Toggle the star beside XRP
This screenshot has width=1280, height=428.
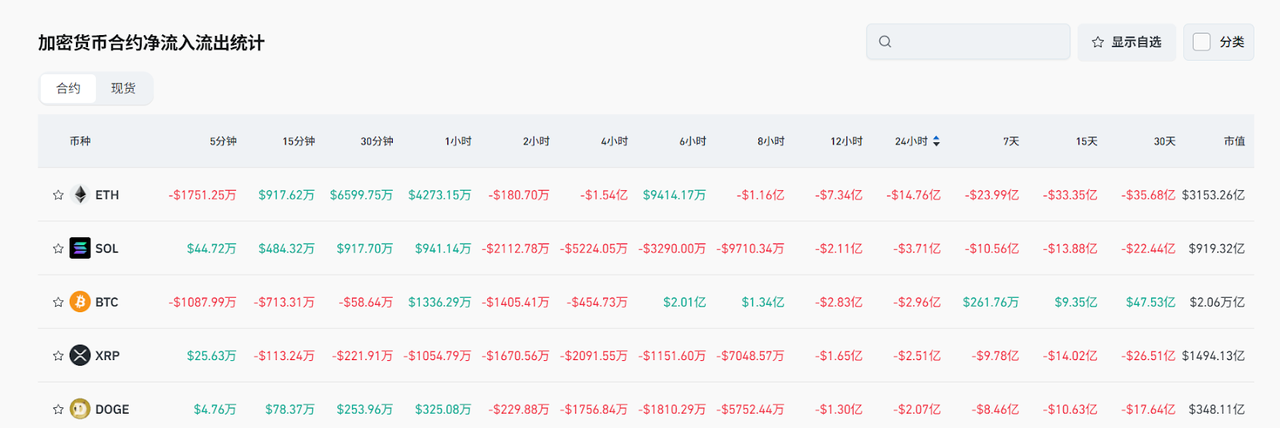[58, 355]
